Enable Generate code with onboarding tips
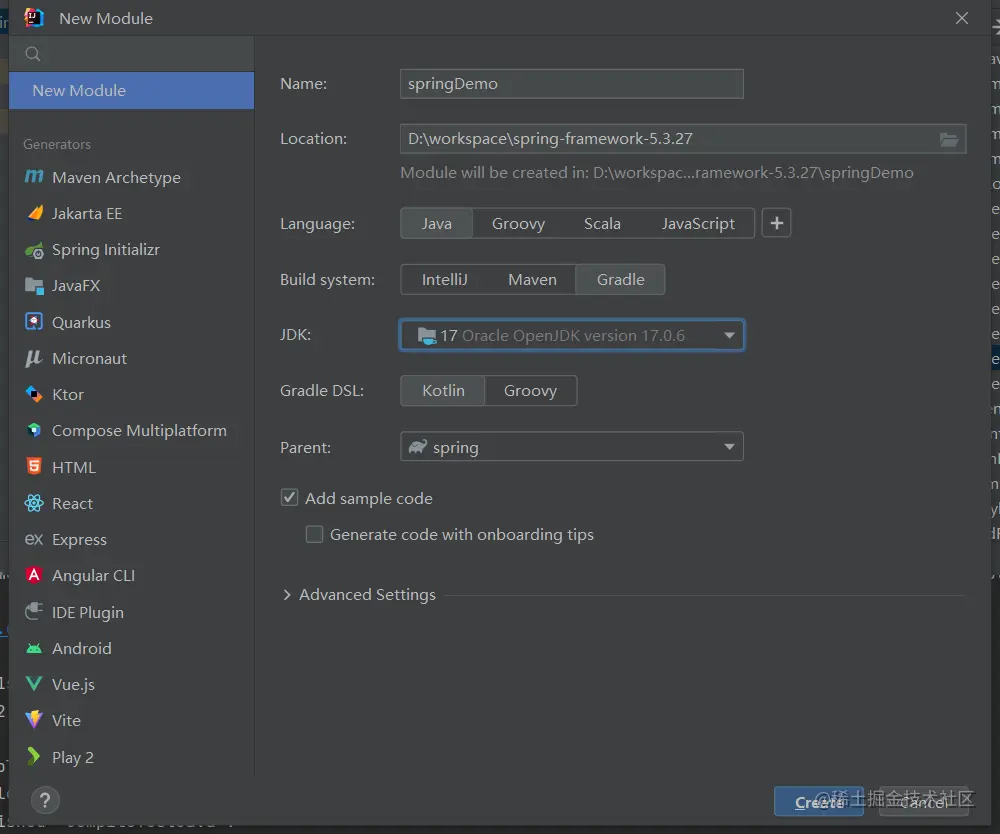The height and width of the screenshot is (834, 1000). point(314,535)
